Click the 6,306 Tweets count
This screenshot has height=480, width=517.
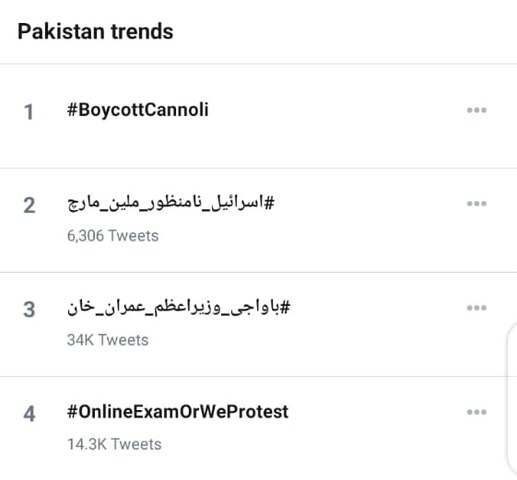coord(113,236)
